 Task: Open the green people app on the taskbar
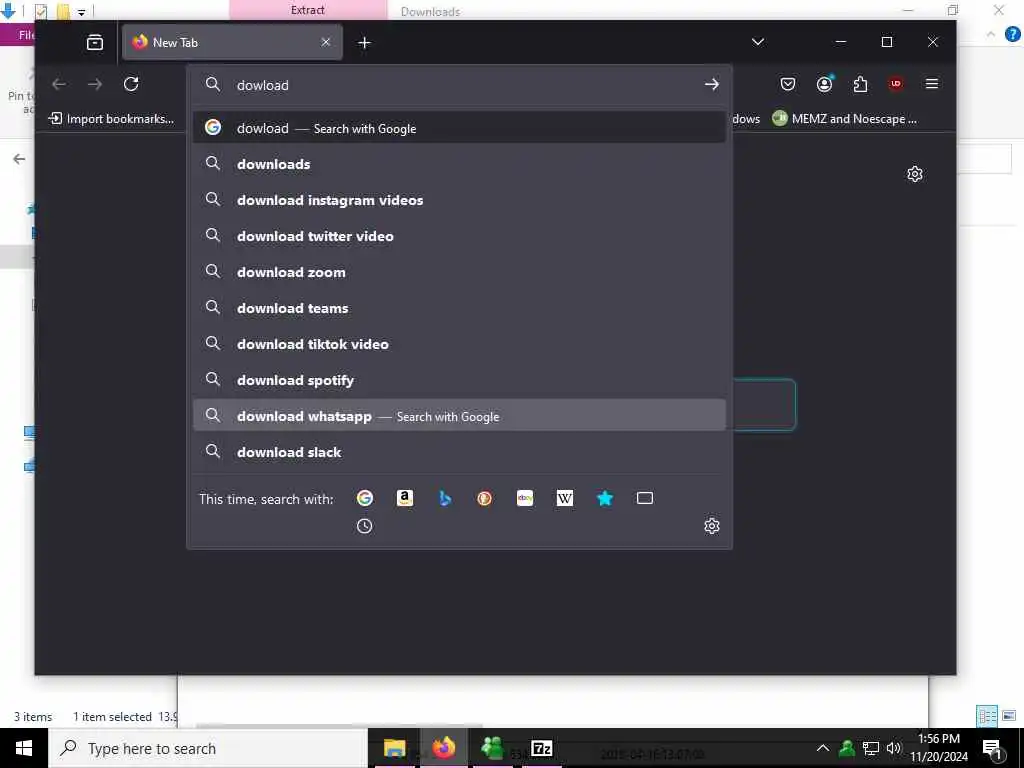(x=492, y=748)
